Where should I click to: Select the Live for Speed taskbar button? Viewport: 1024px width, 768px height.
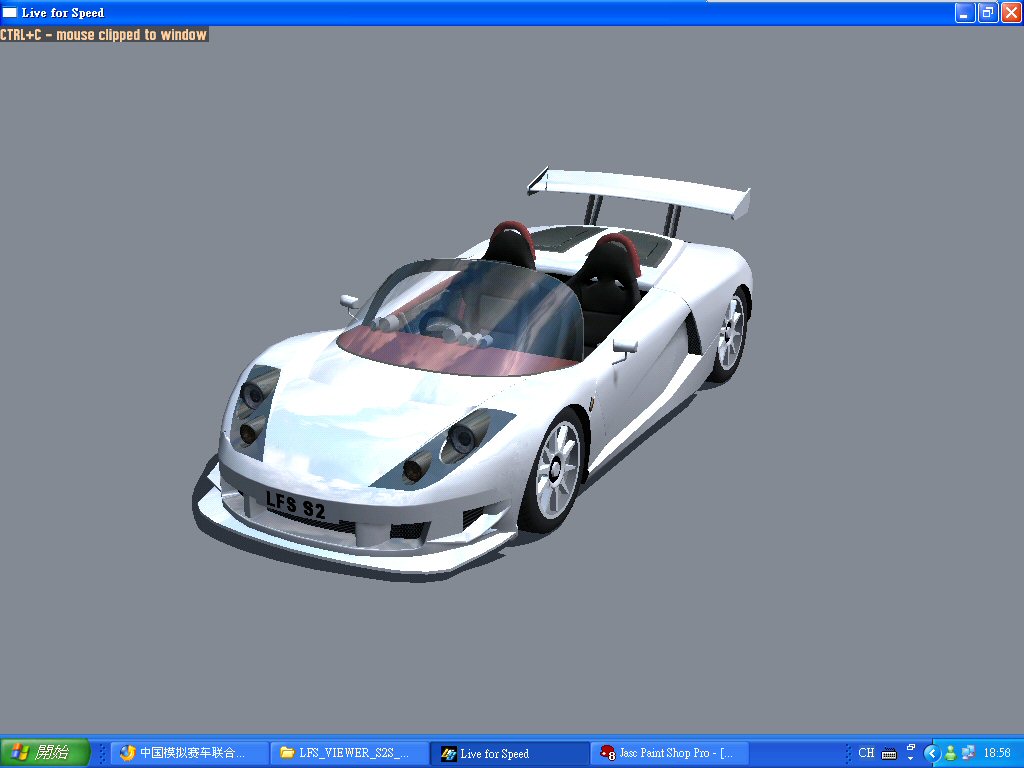tap(509, 753)
